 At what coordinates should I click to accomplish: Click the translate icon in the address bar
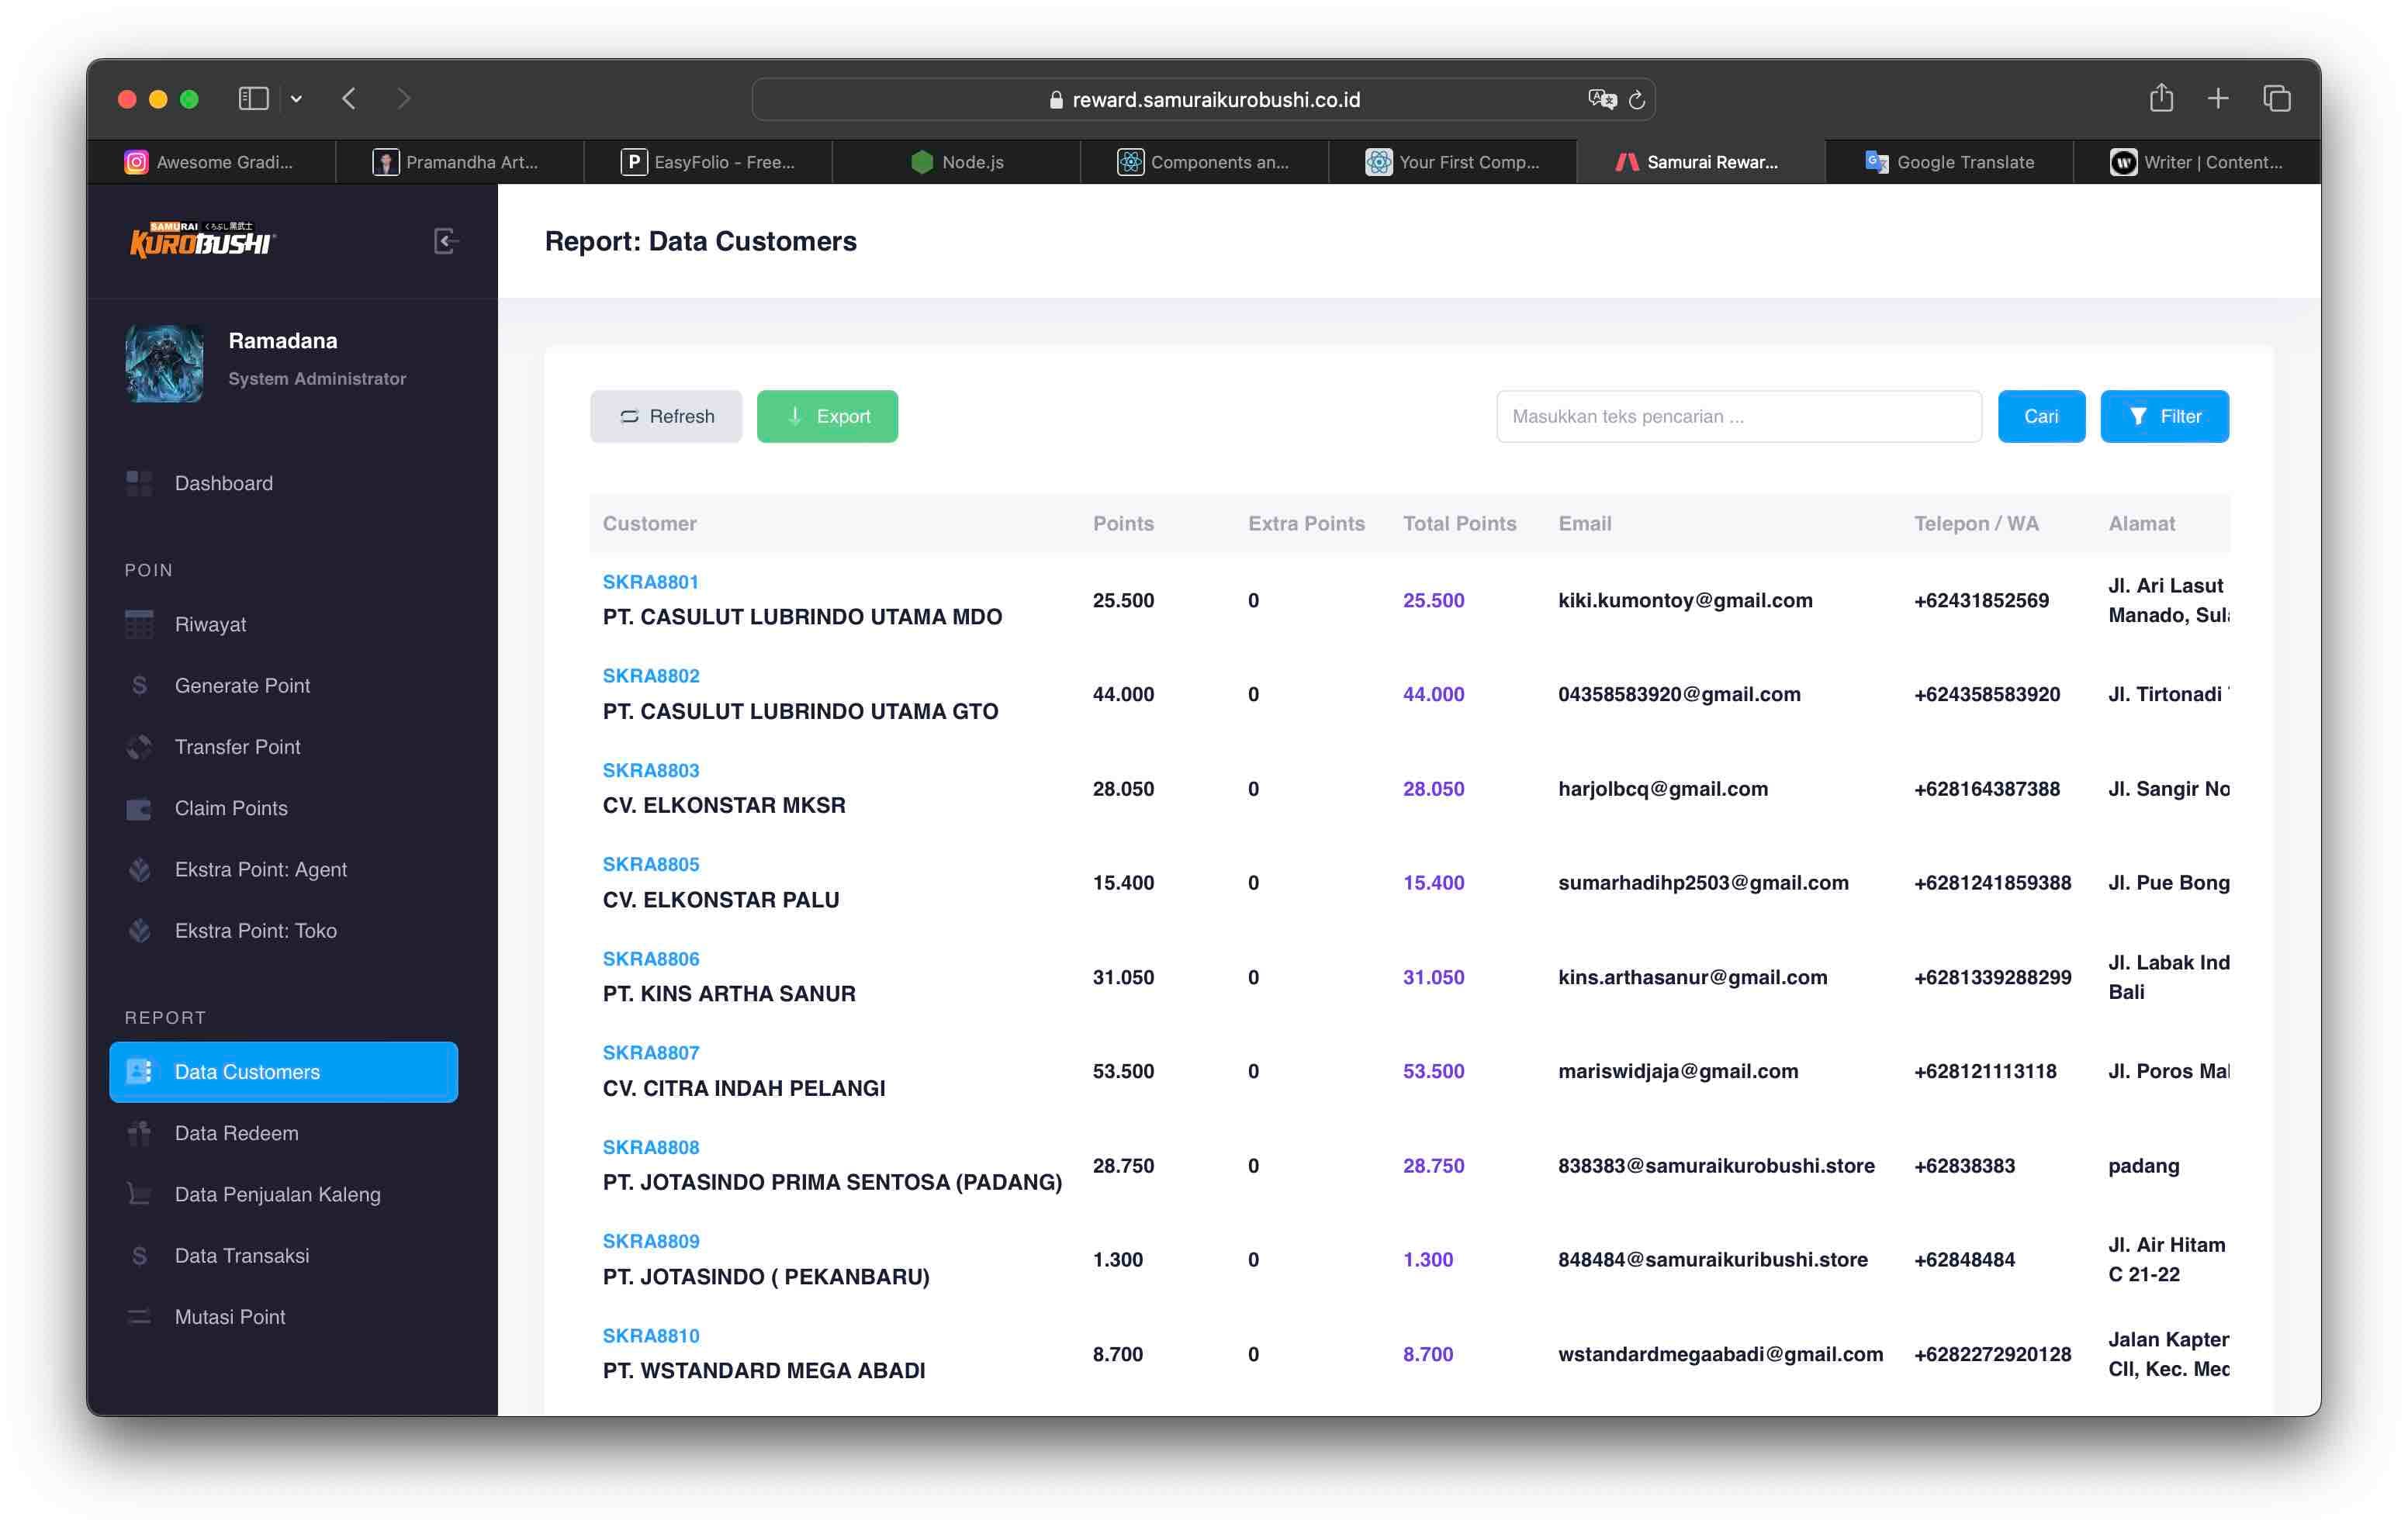coord(1601,99)
